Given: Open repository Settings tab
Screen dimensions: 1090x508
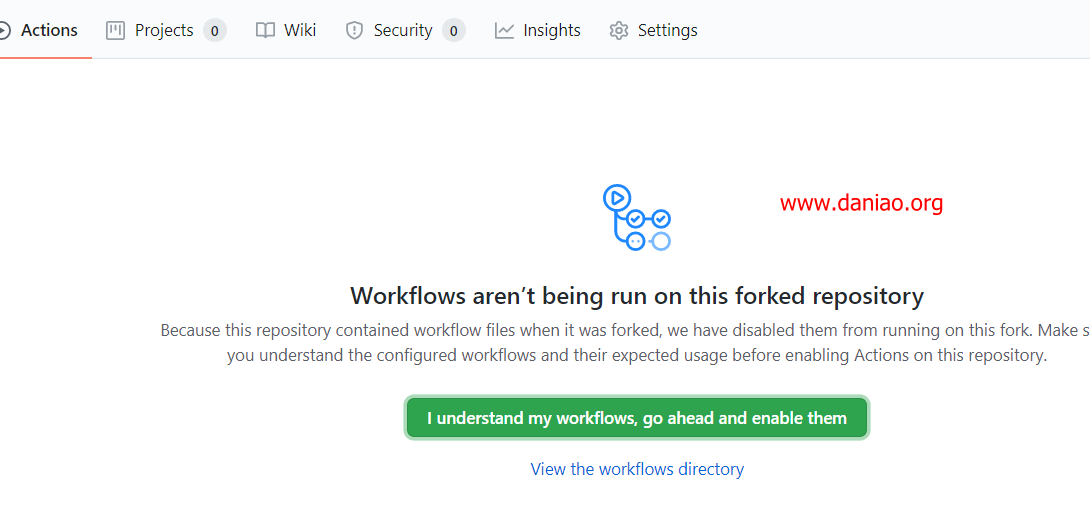Looking at the screenshot, I should point(653,31).
